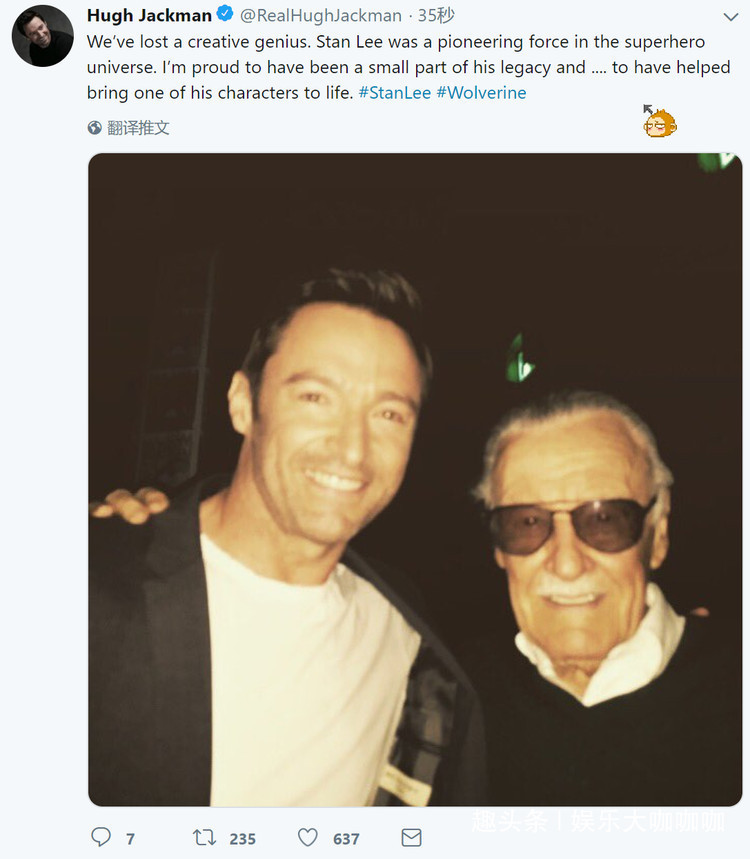This screenshot has width=750, height=859.
Task: Click the retweet count 235
Action: tap(243, 838)
